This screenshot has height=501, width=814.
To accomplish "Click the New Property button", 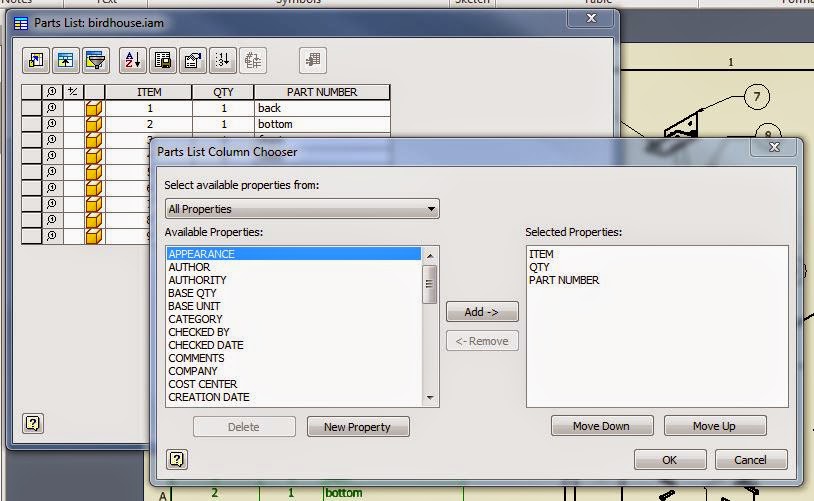I will (x=358, y=427).
